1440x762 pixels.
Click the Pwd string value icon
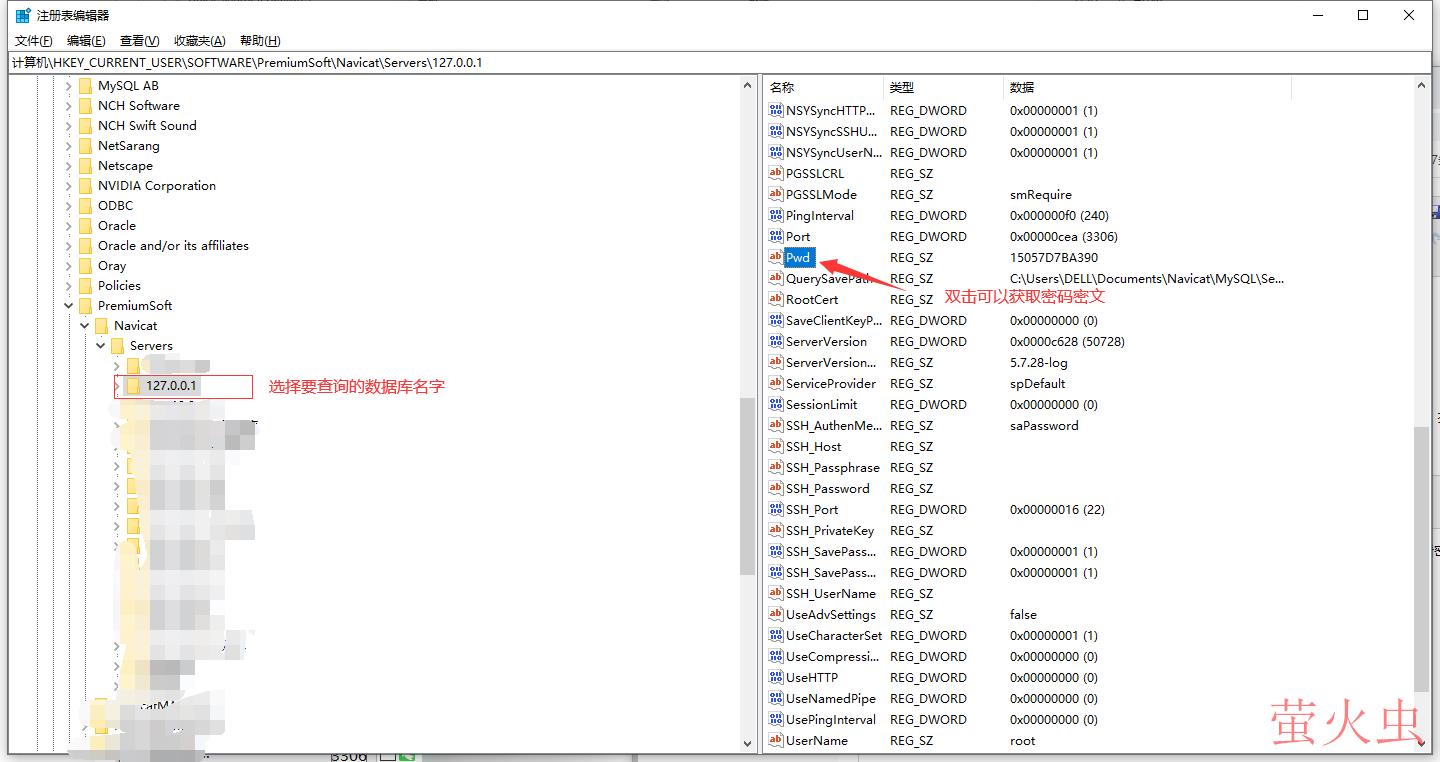[775, 258]
